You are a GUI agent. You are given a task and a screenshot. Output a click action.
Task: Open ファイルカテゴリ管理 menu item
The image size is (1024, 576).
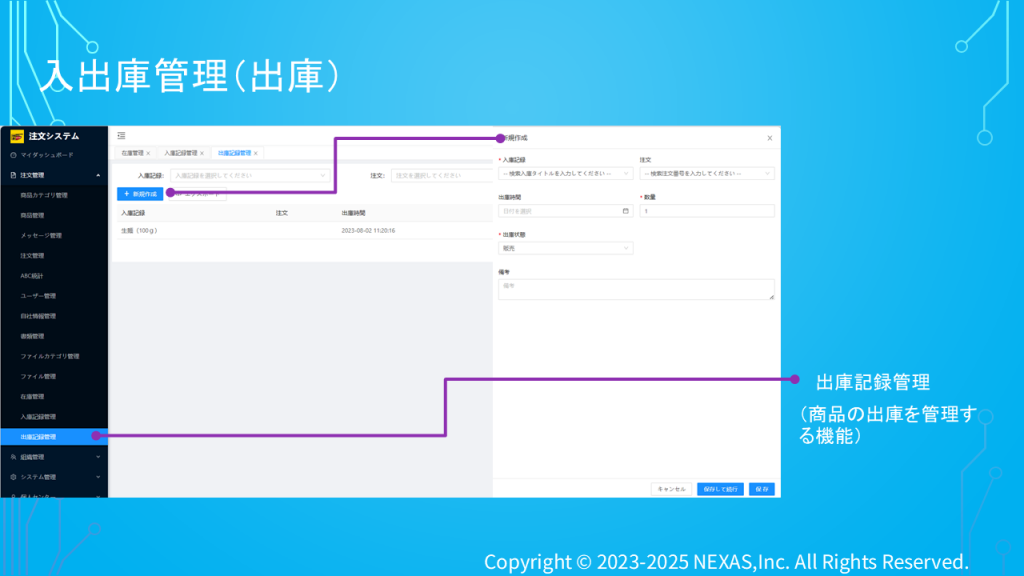coord(50,357)
